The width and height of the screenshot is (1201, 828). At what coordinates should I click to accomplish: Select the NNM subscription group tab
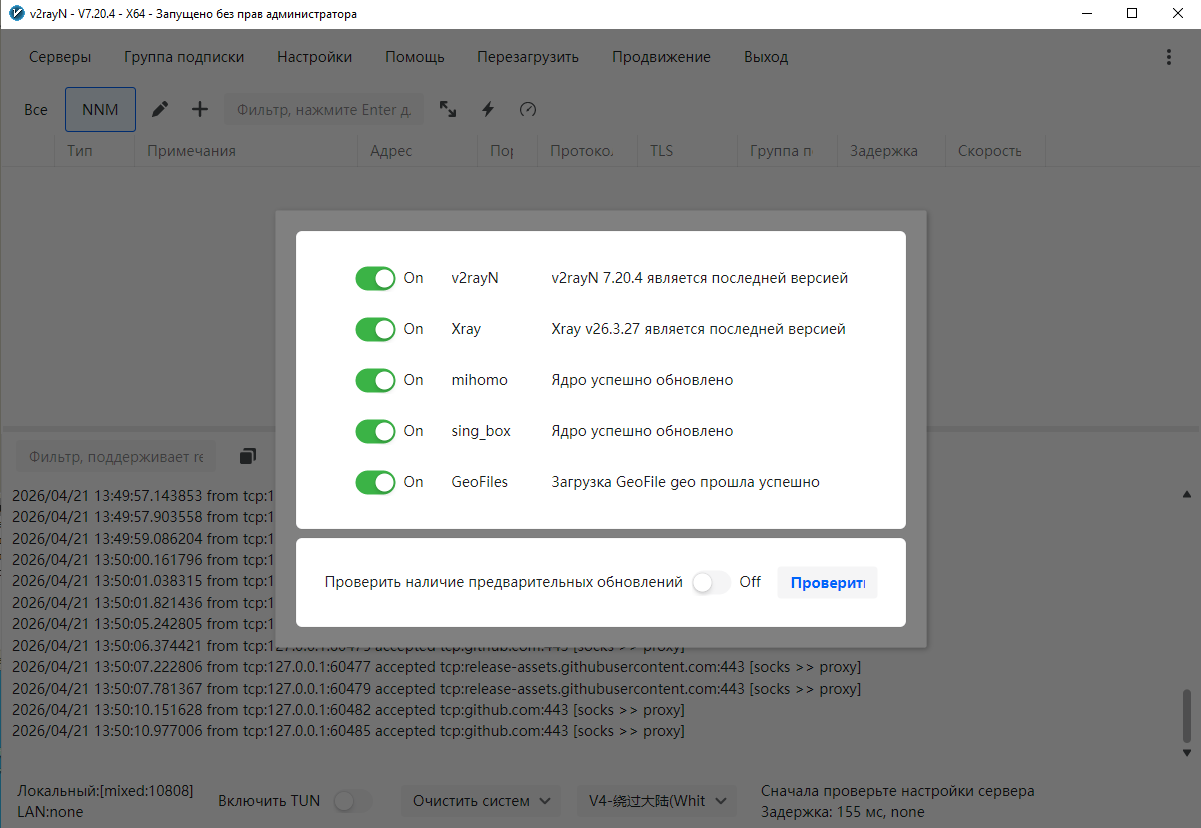click(x=100, y=110)
